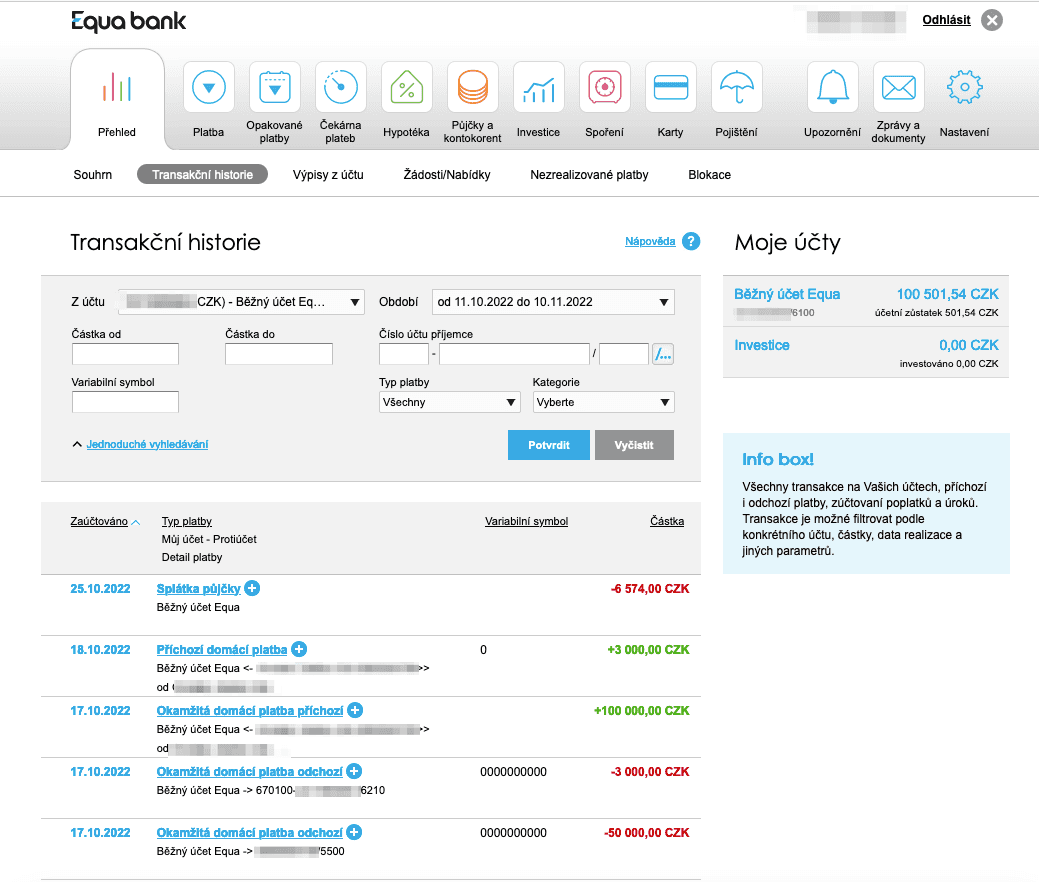The width and height of the screenshot is (1039, 882).
Task: Open the 17.10.2022 -3 000,00 CZK payment link
Action: pyautogui.click(x=250, y=771)
